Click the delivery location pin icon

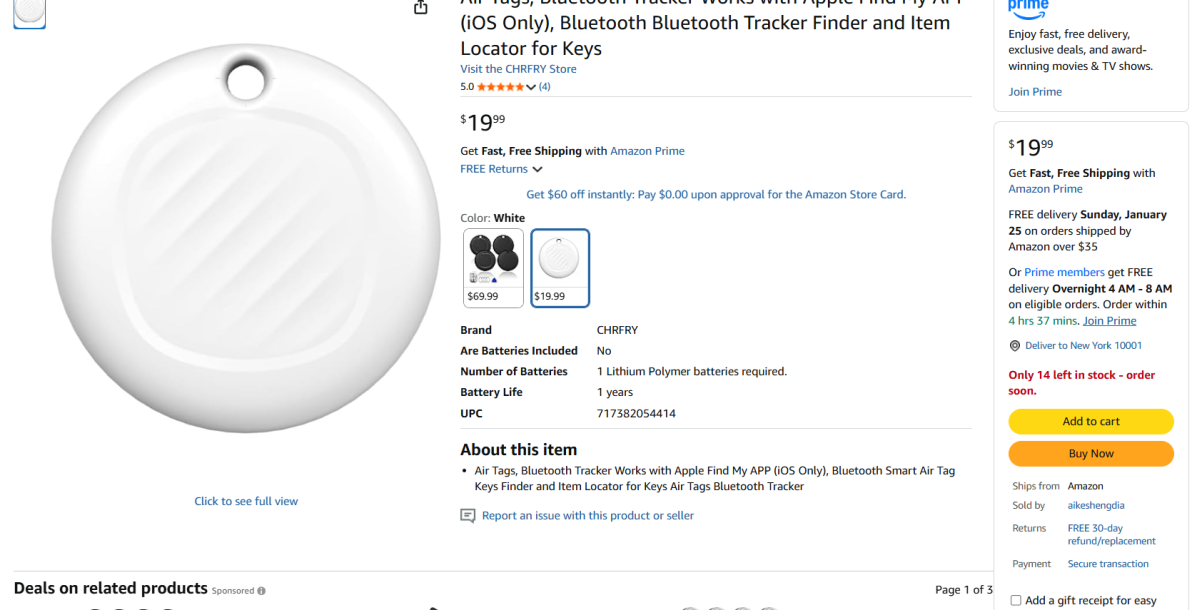tap(1015, 346)
